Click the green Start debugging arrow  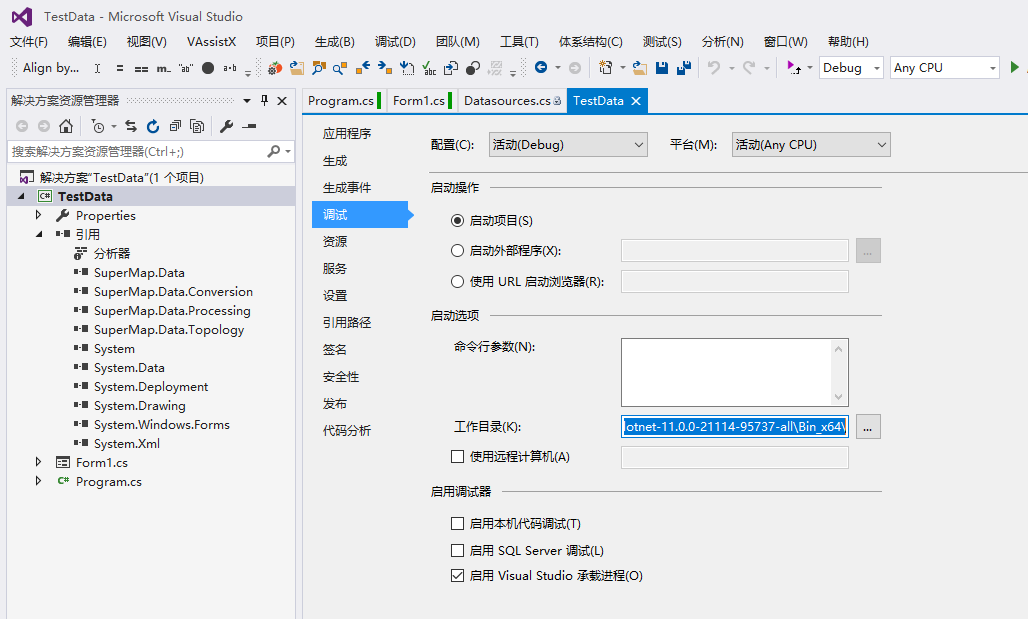click(x=1015, y=67)
